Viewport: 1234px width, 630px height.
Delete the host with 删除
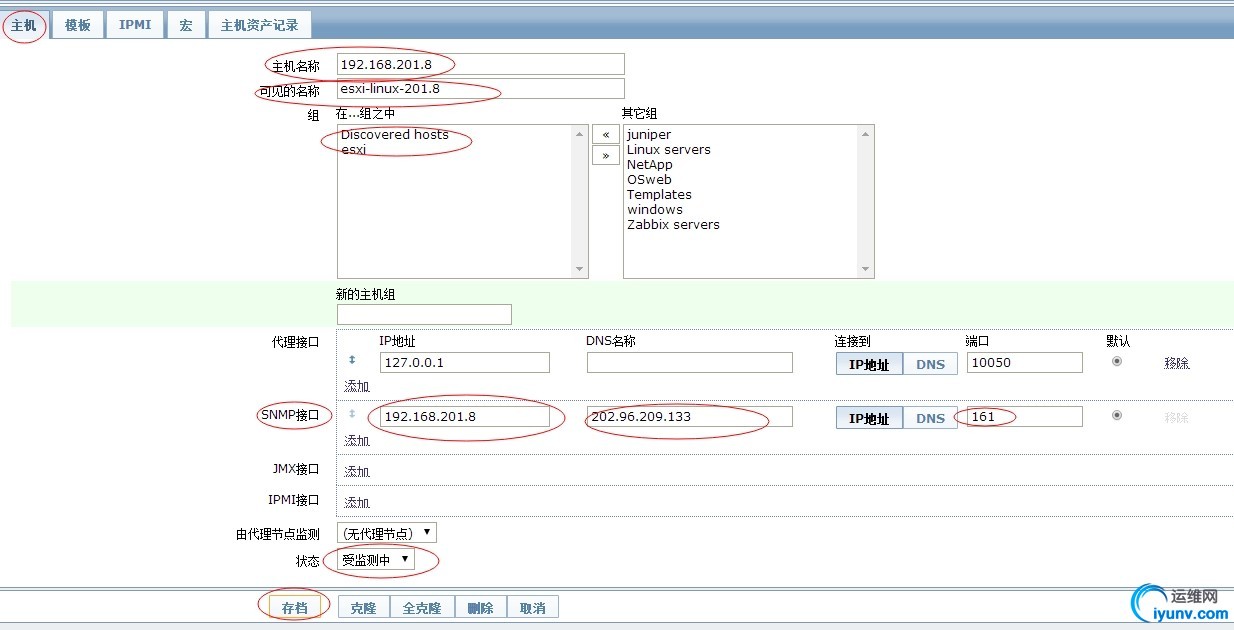(480, 607)
